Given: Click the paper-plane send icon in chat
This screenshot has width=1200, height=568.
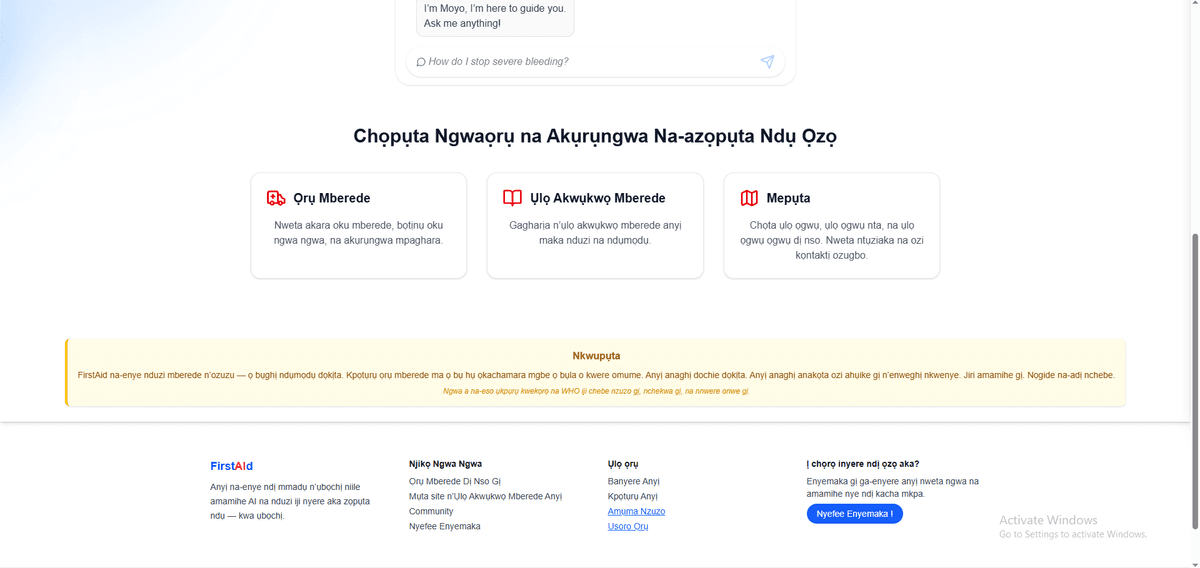Looking at the screenshot, I should 767,62.
